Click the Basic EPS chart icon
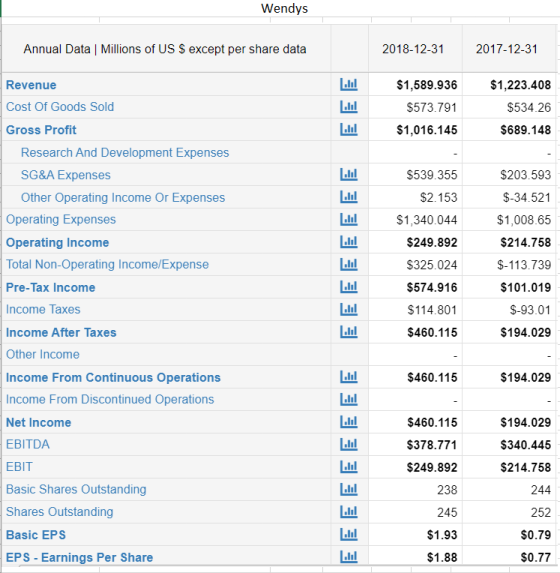Viewport: 560px width, 573px height. (349, 535)
